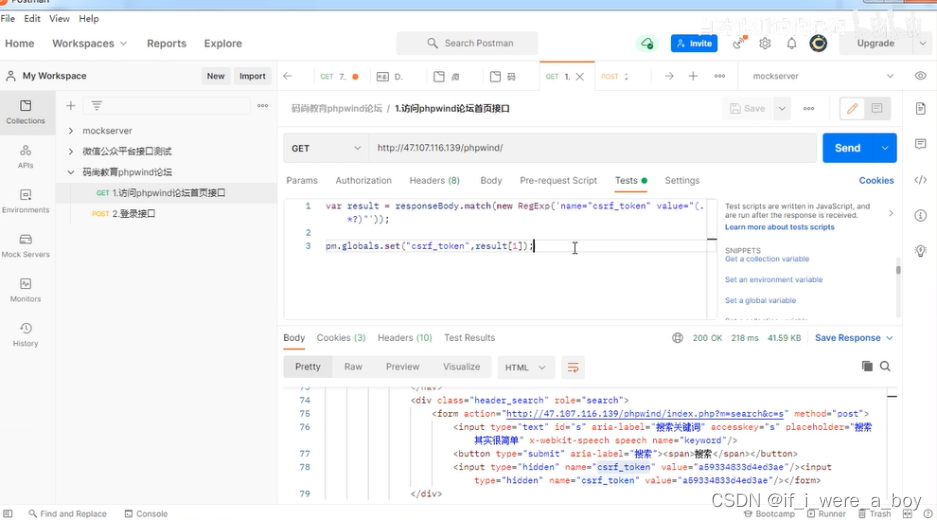Open the notifications bell

[791, 43]
